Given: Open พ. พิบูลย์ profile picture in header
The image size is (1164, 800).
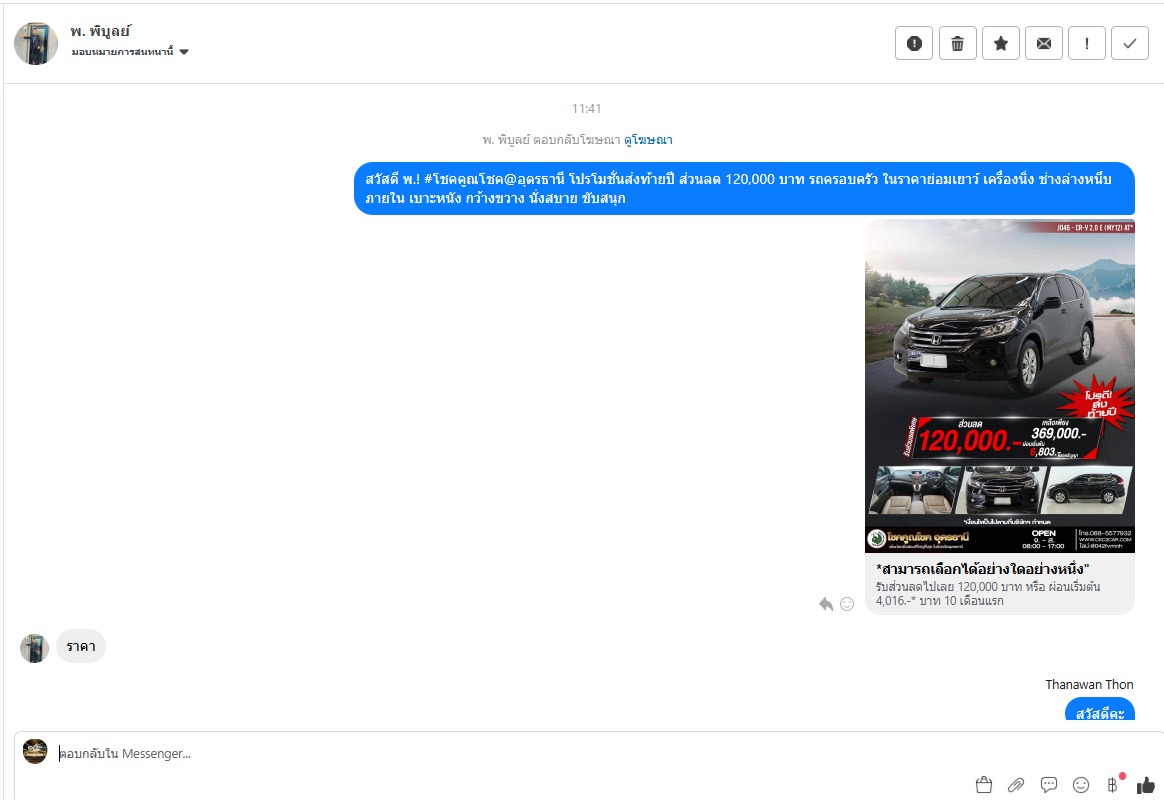Looking at the screenshot, I should pyautogui.click(x=36, y=43).
